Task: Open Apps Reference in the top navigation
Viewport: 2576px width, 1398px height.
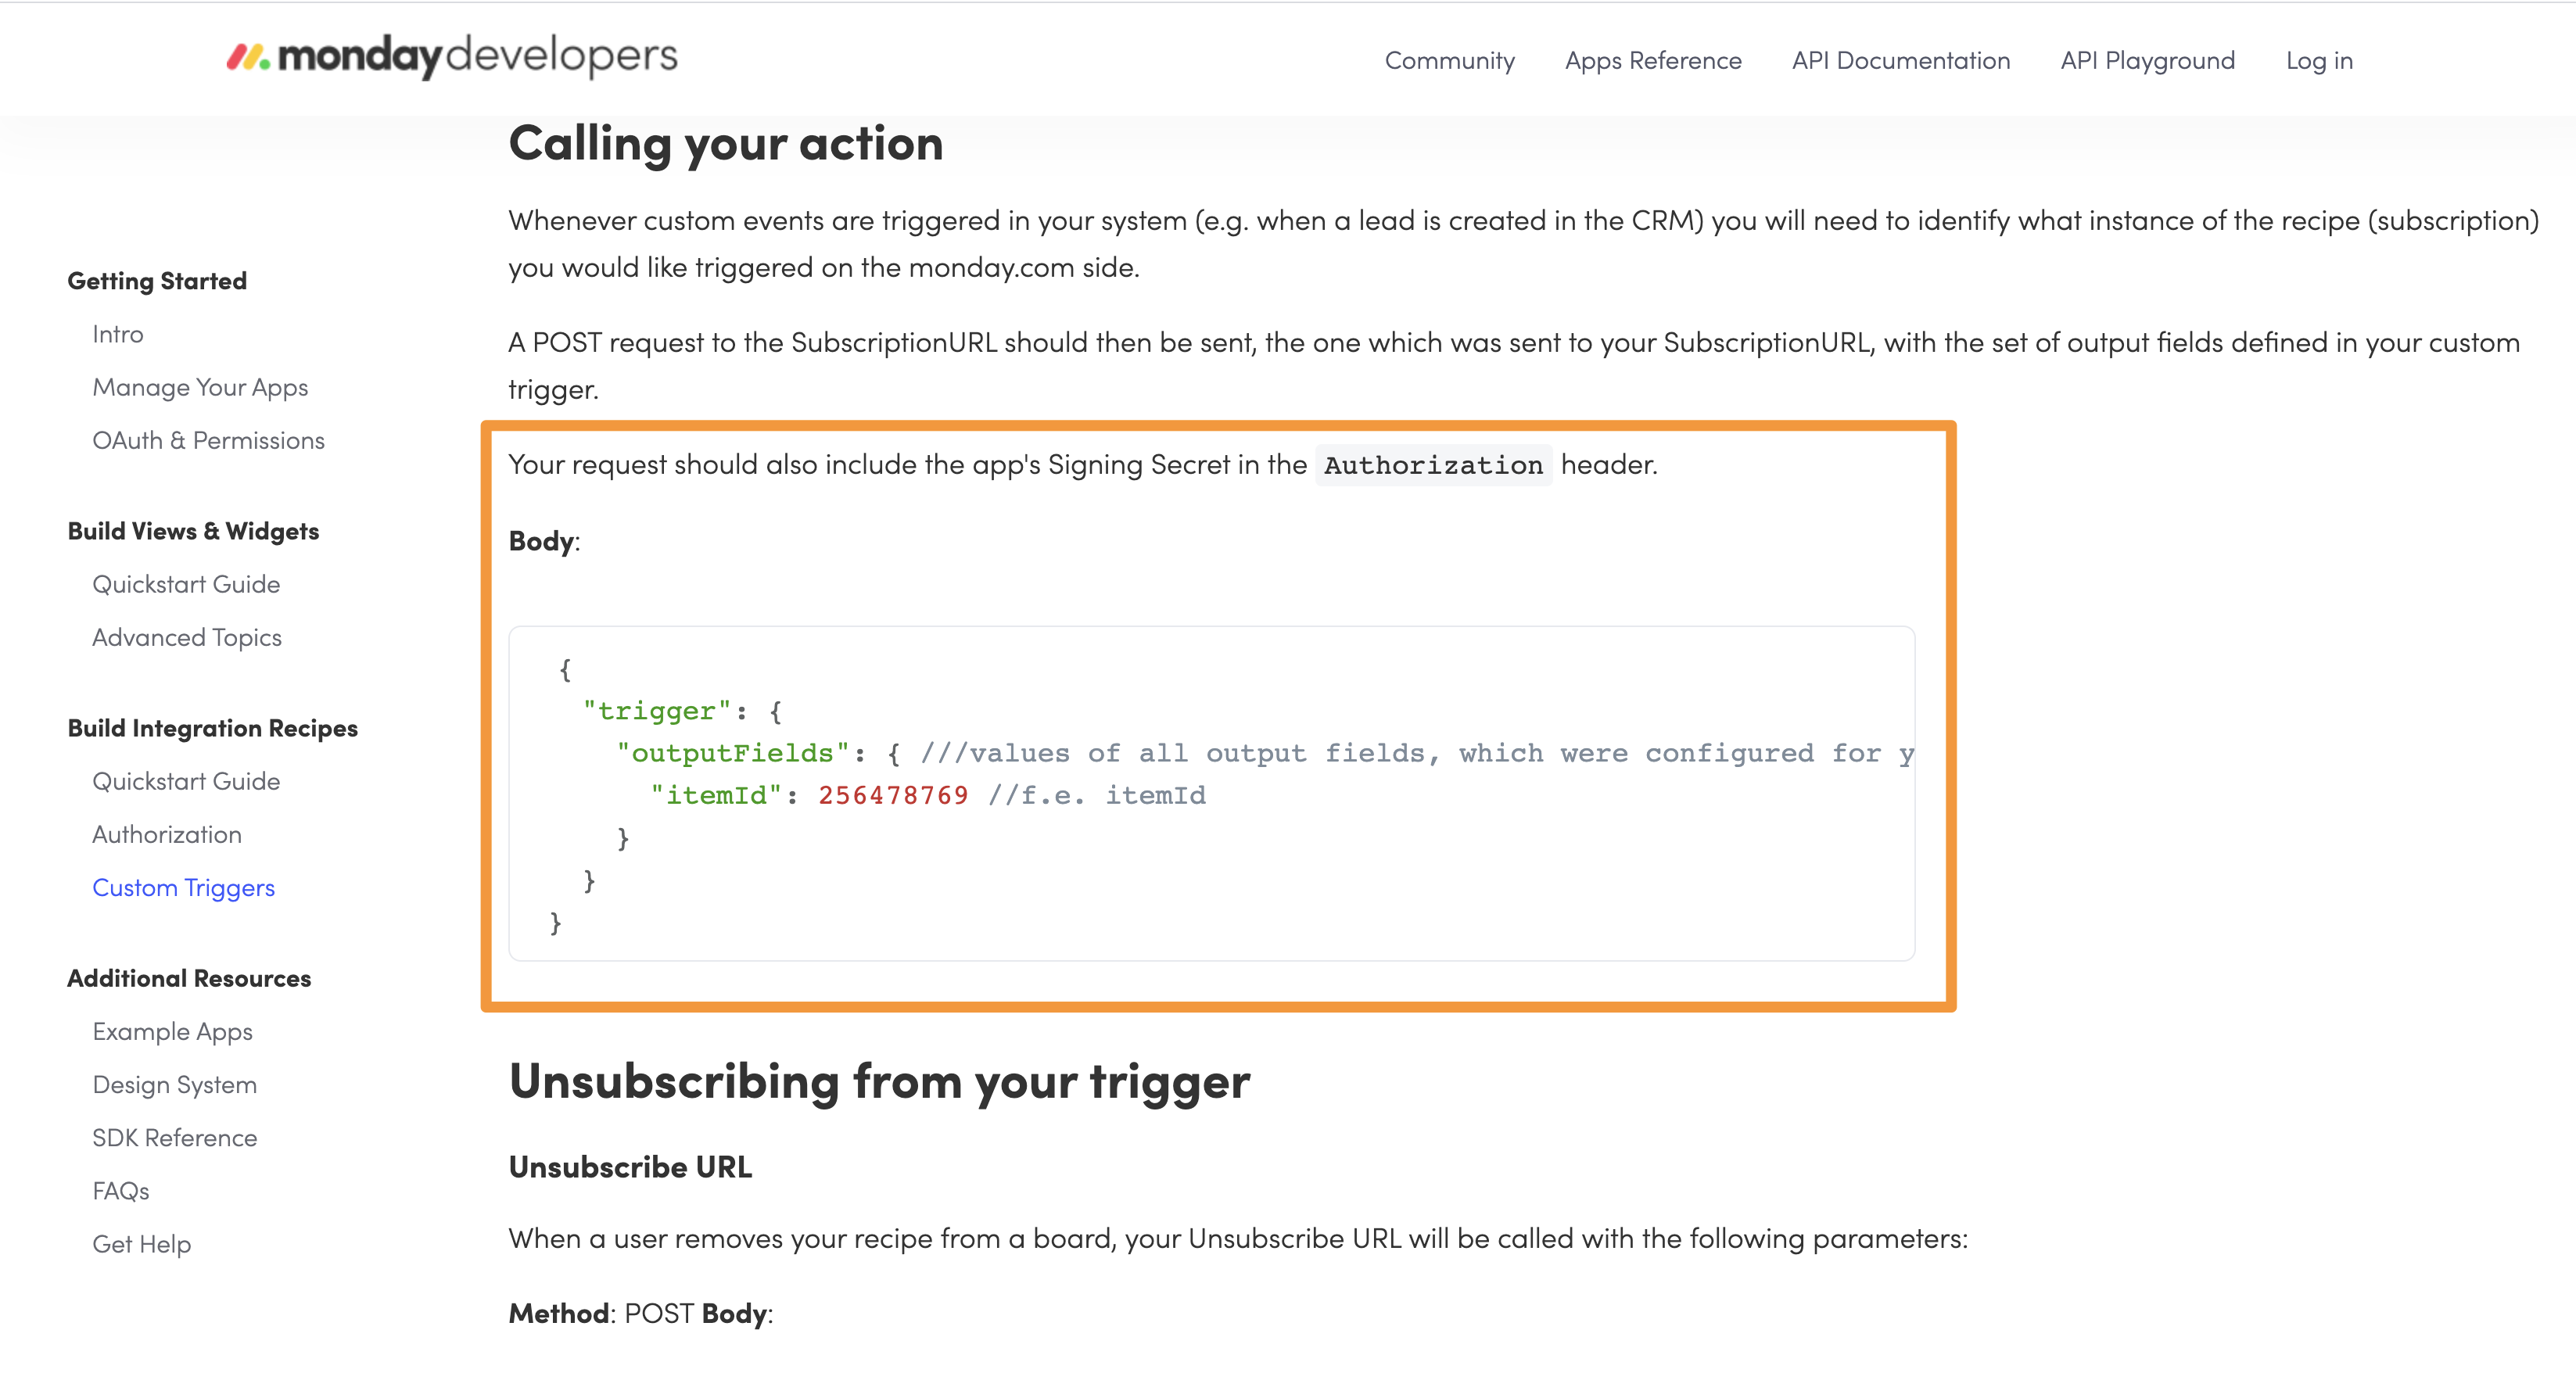Action: (1653, 61)
